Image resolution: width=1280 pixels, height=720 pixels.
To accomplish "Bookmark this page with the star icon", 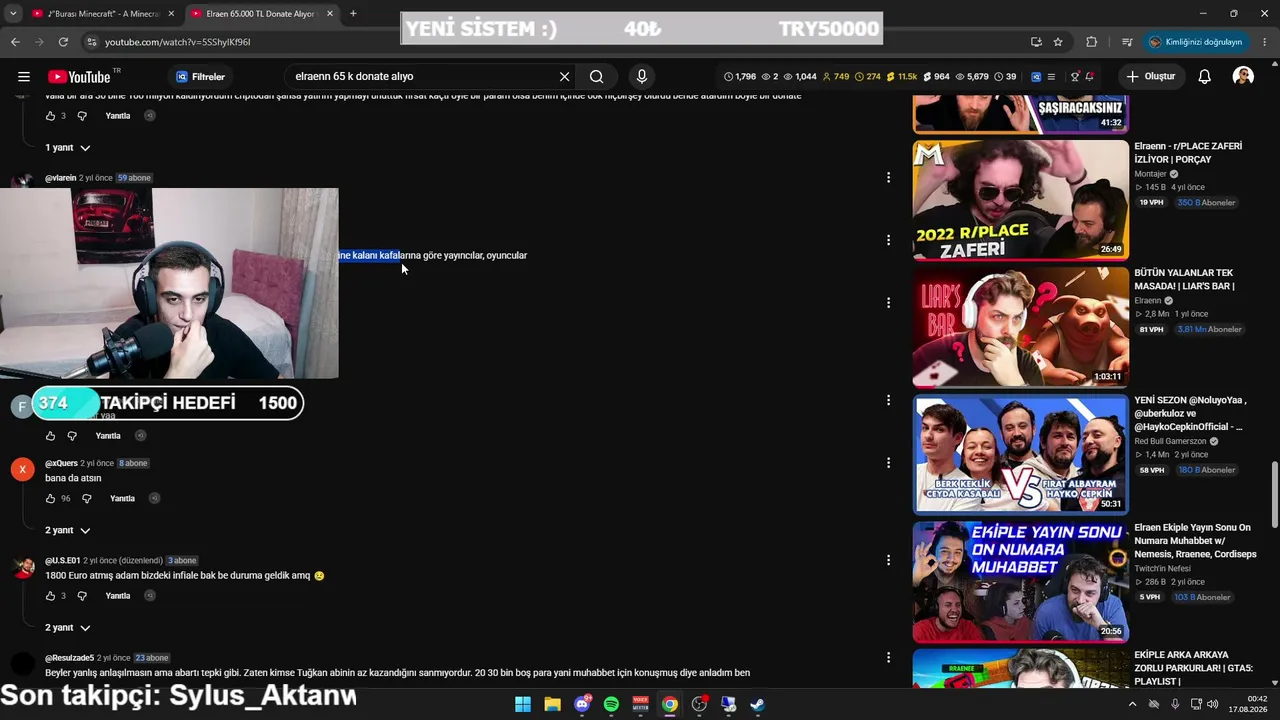I will pos(1058,42).
